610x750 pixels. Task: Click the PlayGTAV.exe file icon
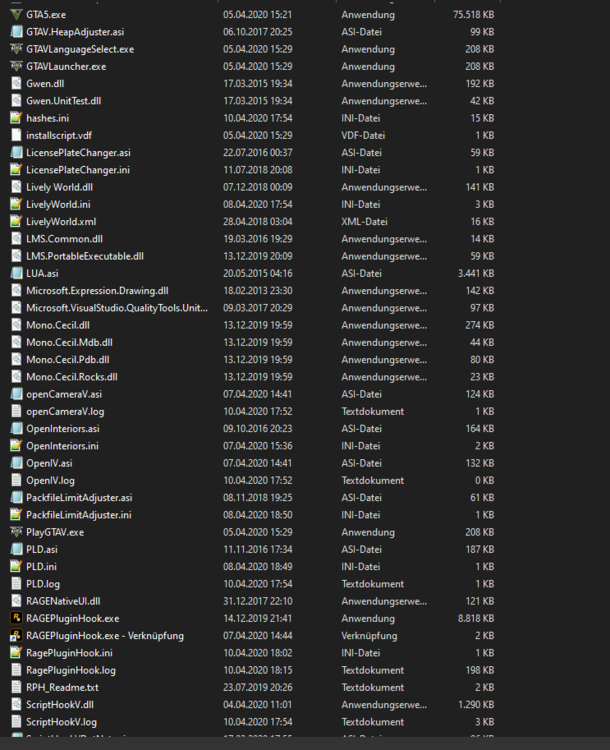[16, 532]
